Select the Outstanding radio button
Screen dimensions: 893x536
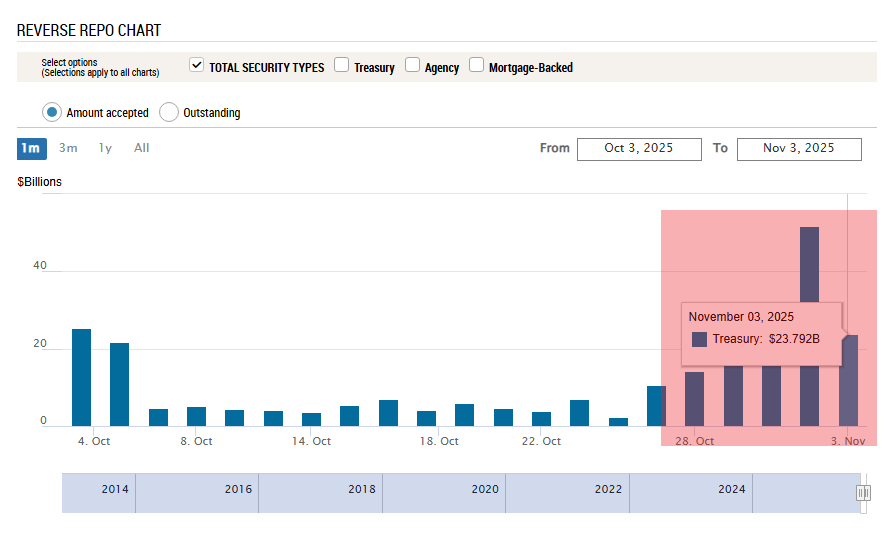pos(169,112)
